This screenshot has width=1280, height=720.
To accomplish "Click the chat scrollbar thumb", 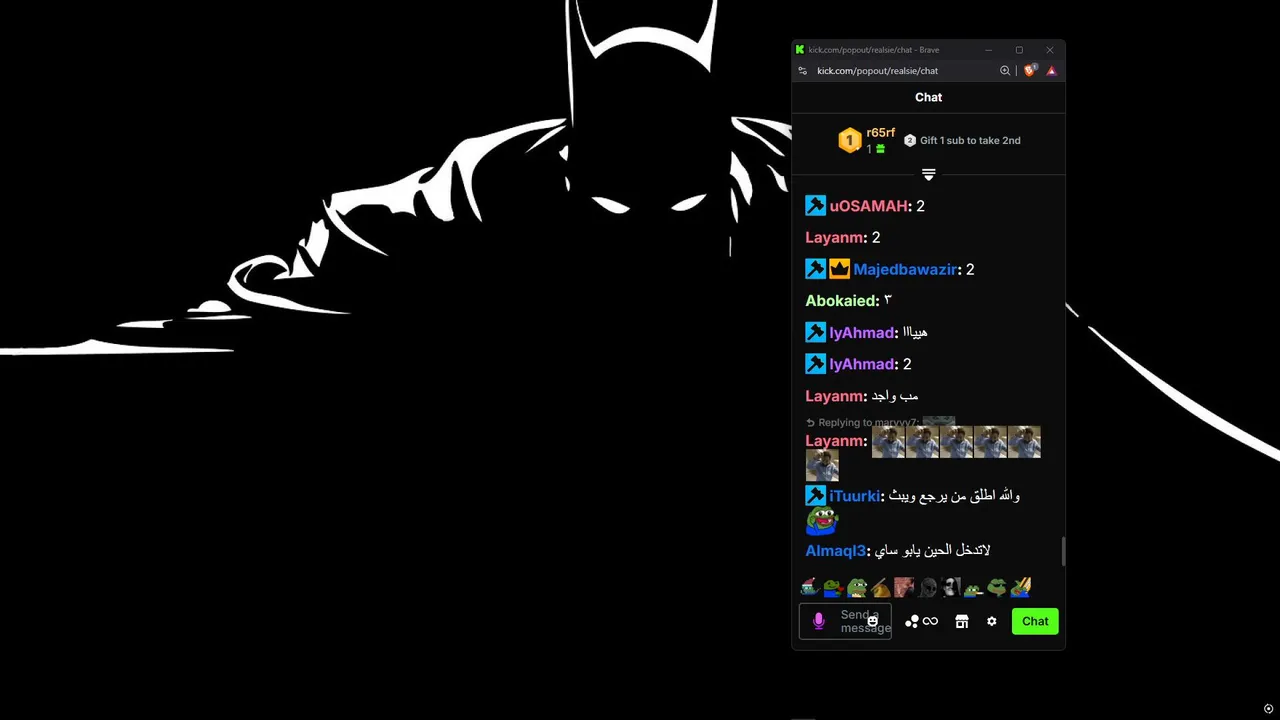I will (x=1063, y=551).
